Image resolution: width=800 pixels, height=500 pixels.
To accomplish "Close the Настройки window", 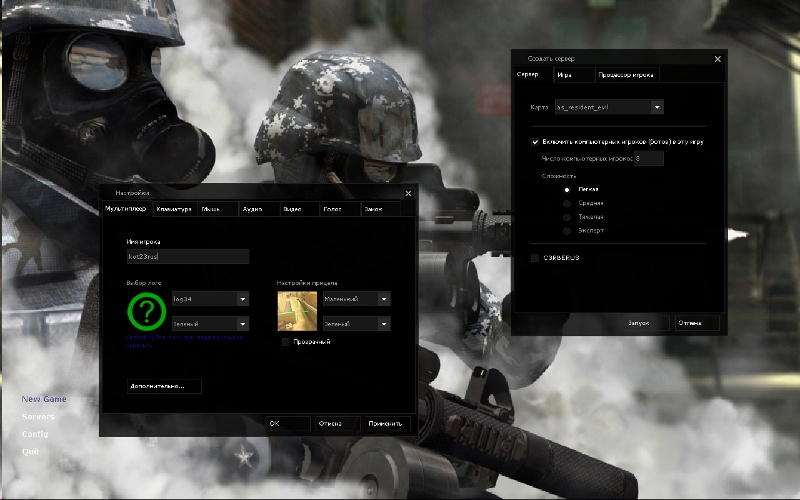I will point(408,193).
